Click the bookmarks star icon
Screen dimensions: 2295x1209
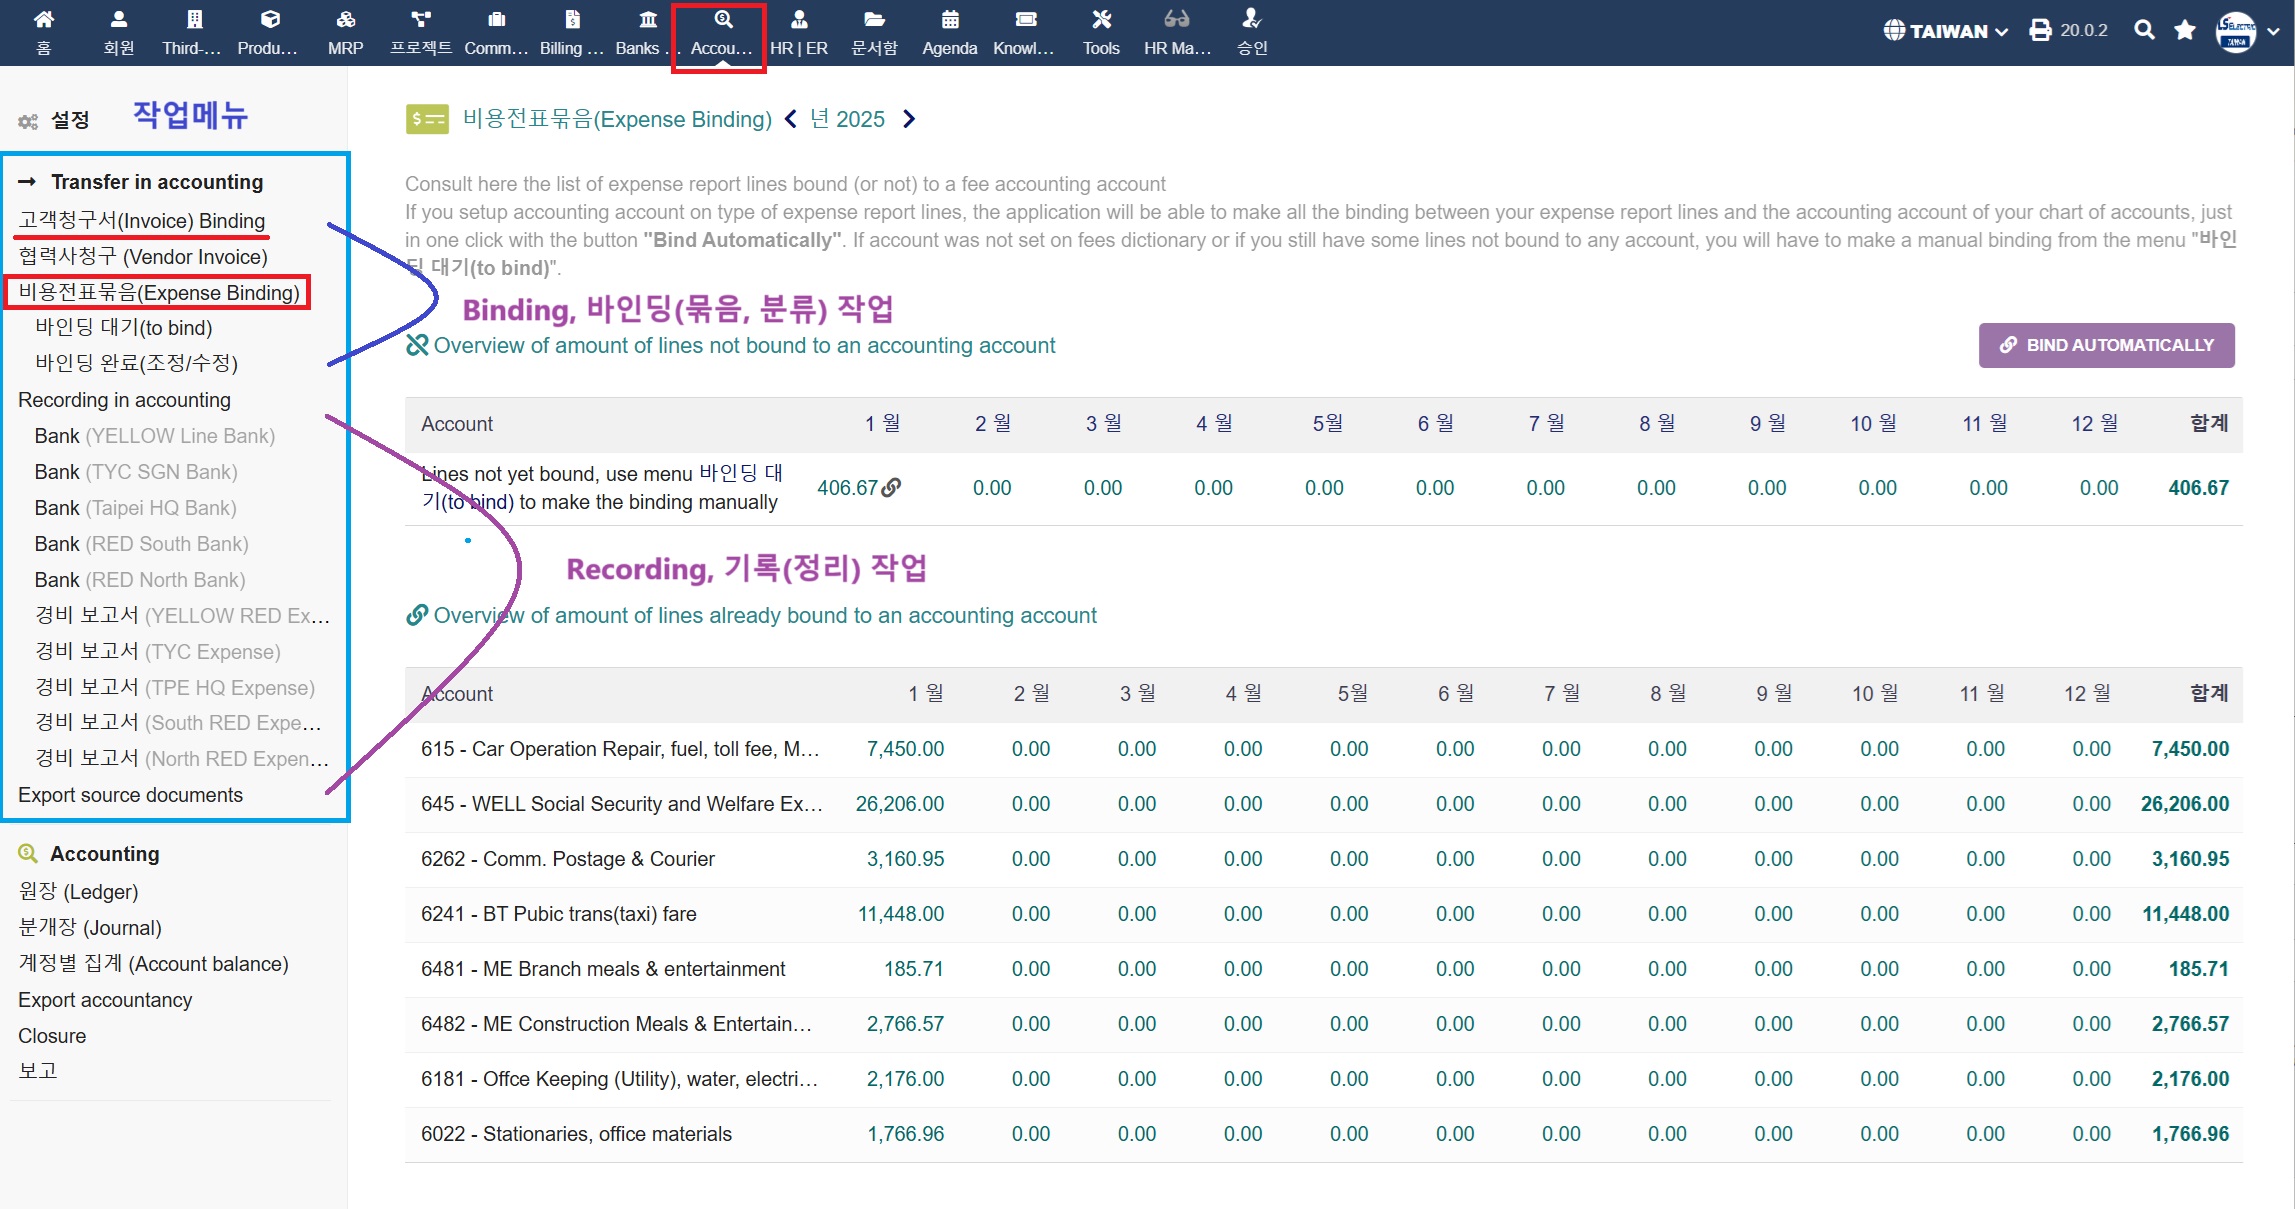click(x=2184, y=30)
